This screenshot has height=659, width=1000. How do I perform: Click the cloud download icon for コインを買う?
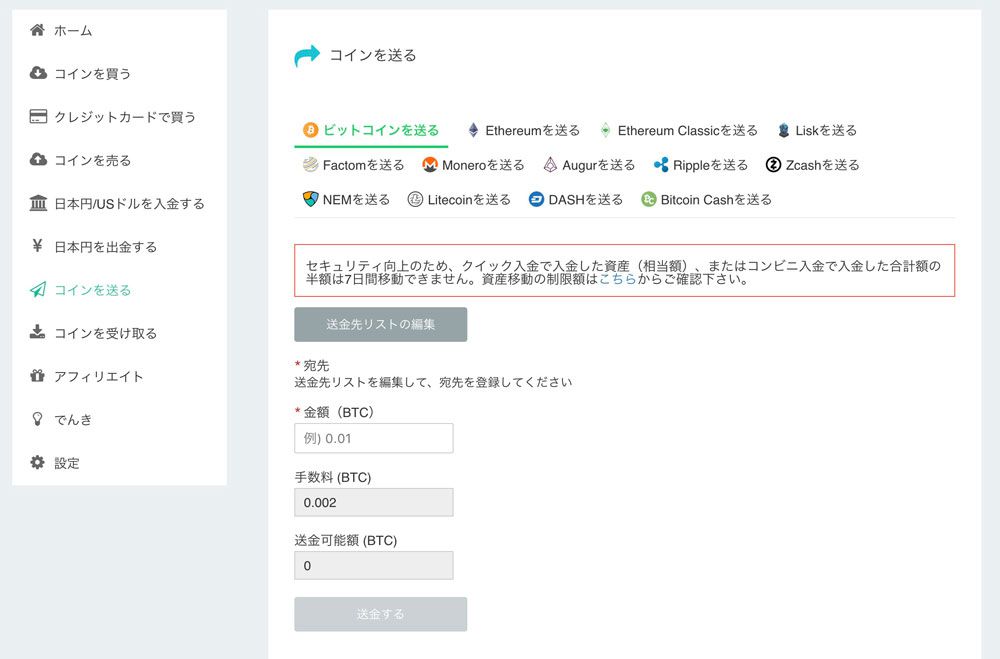(38, 73)
